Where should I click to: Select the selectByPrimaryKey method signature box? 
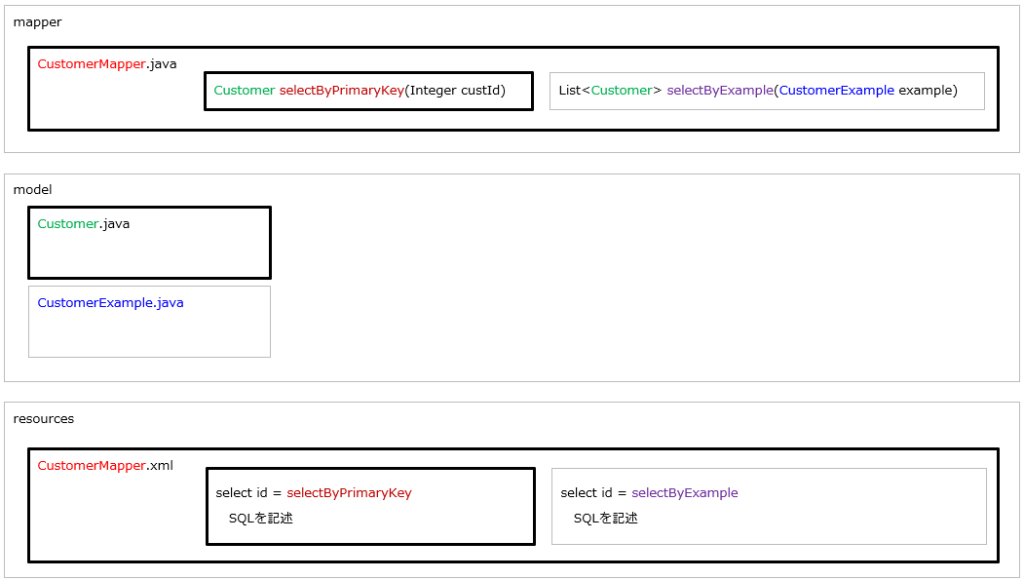tap(367, 90)
